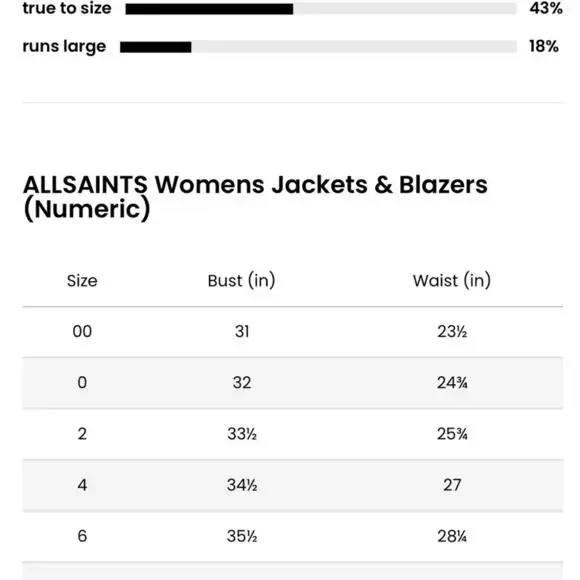Click the 18% fit percentage
Viewport: 580px width, 580px height.
pyautogui.click(x=544, y=46)
